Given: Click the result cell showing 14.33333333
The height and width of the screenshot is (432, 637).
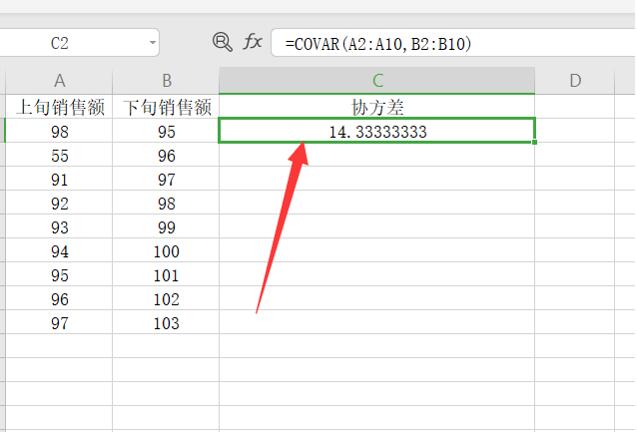Looking at the screenshot, I should pyautogui.click(x=377, y=131).
